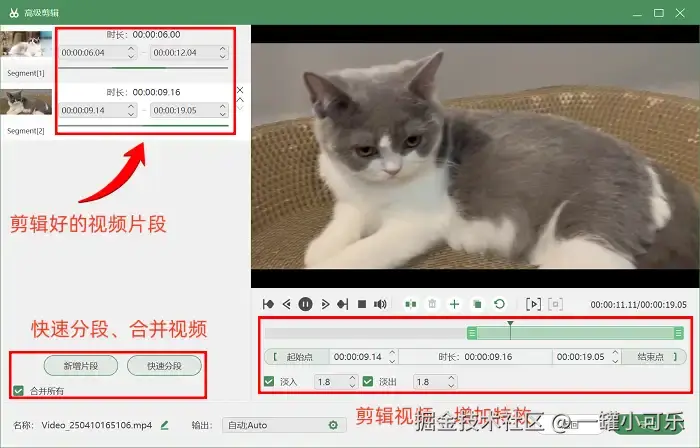Viewport: 700px width, 448px height.
Task: Stop video playback
Action: click(362, 304)
